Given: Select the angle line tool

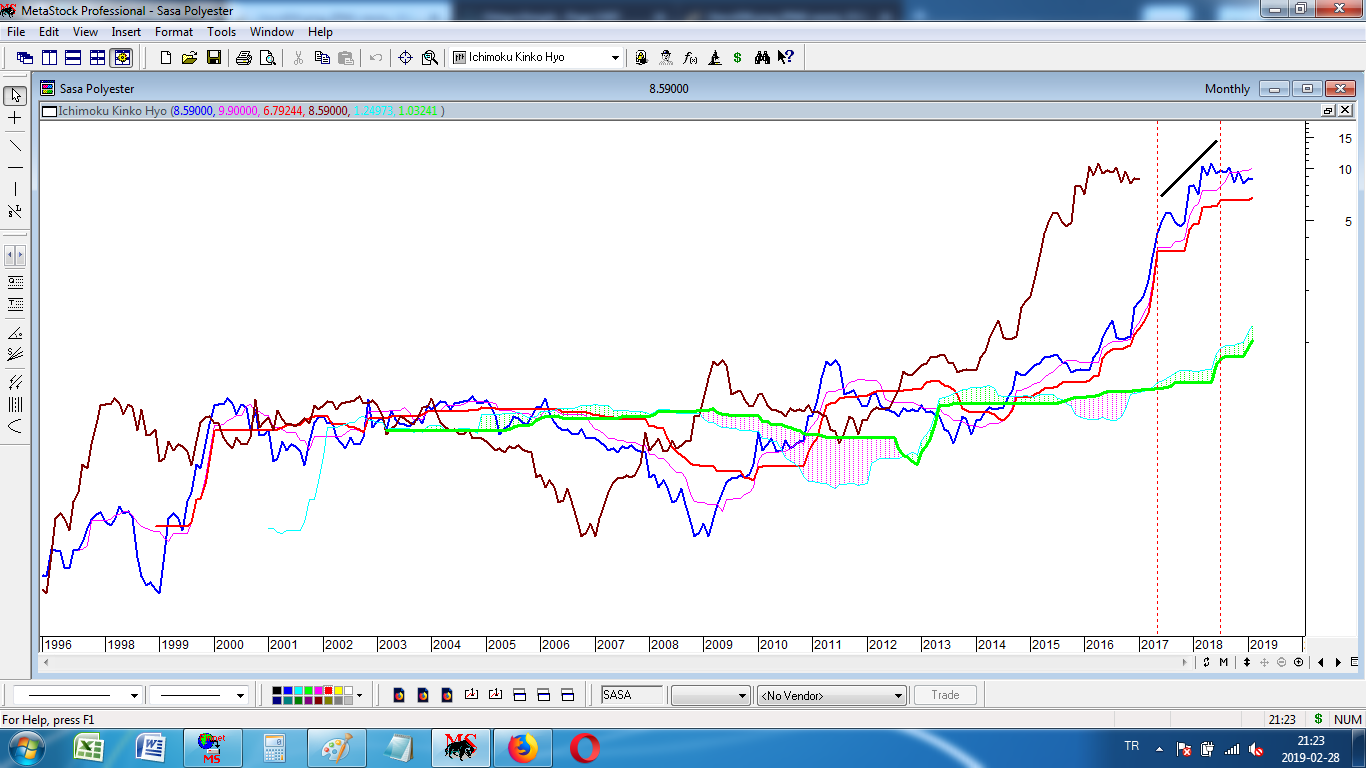Looking at the screenshot, I should (15, 333).
